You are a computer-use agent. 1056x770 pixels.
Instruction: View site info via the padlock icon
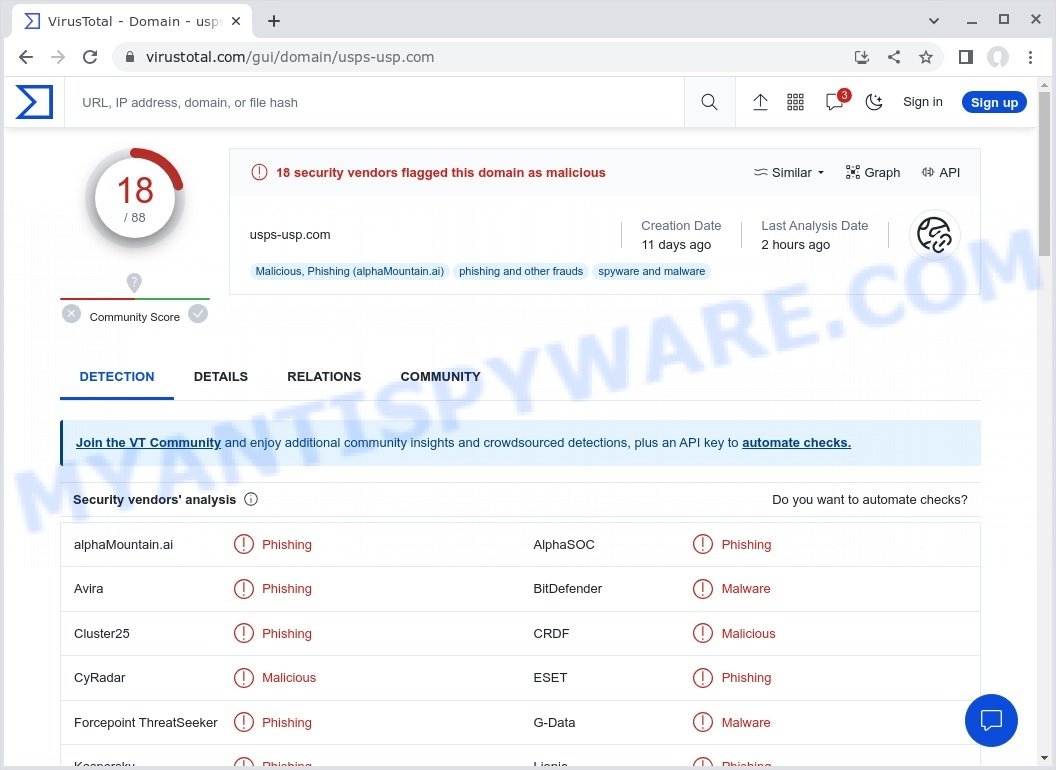tap(130, 57)
